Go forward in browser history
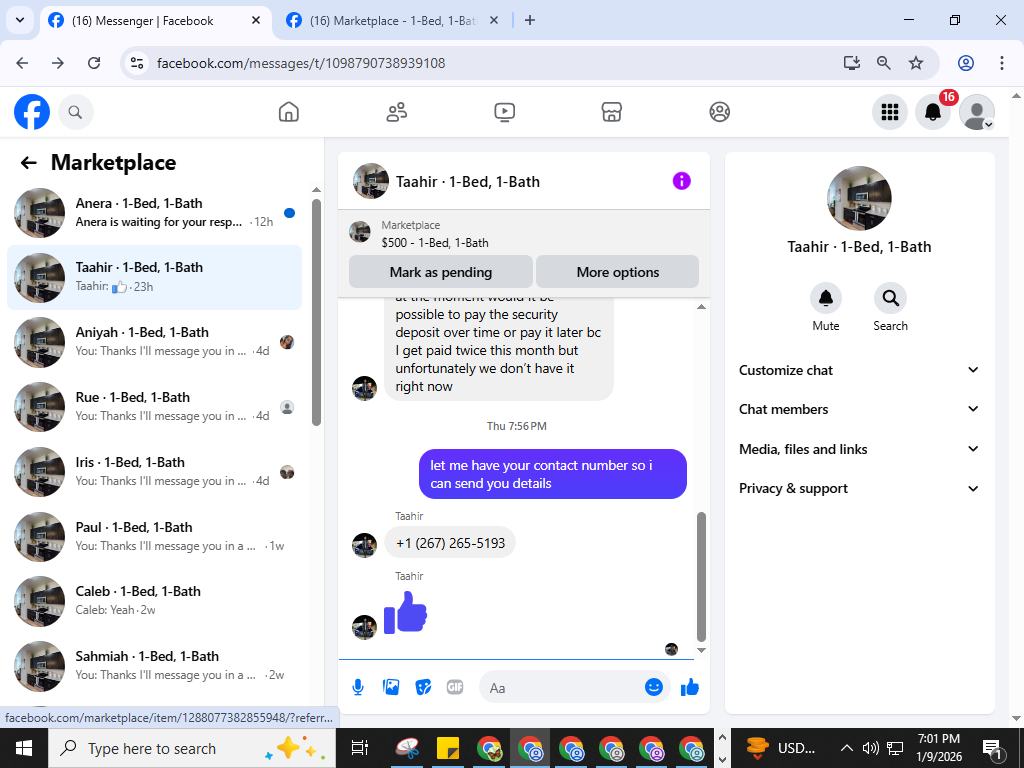This screenshot has height=768, width=1024. 58,63
